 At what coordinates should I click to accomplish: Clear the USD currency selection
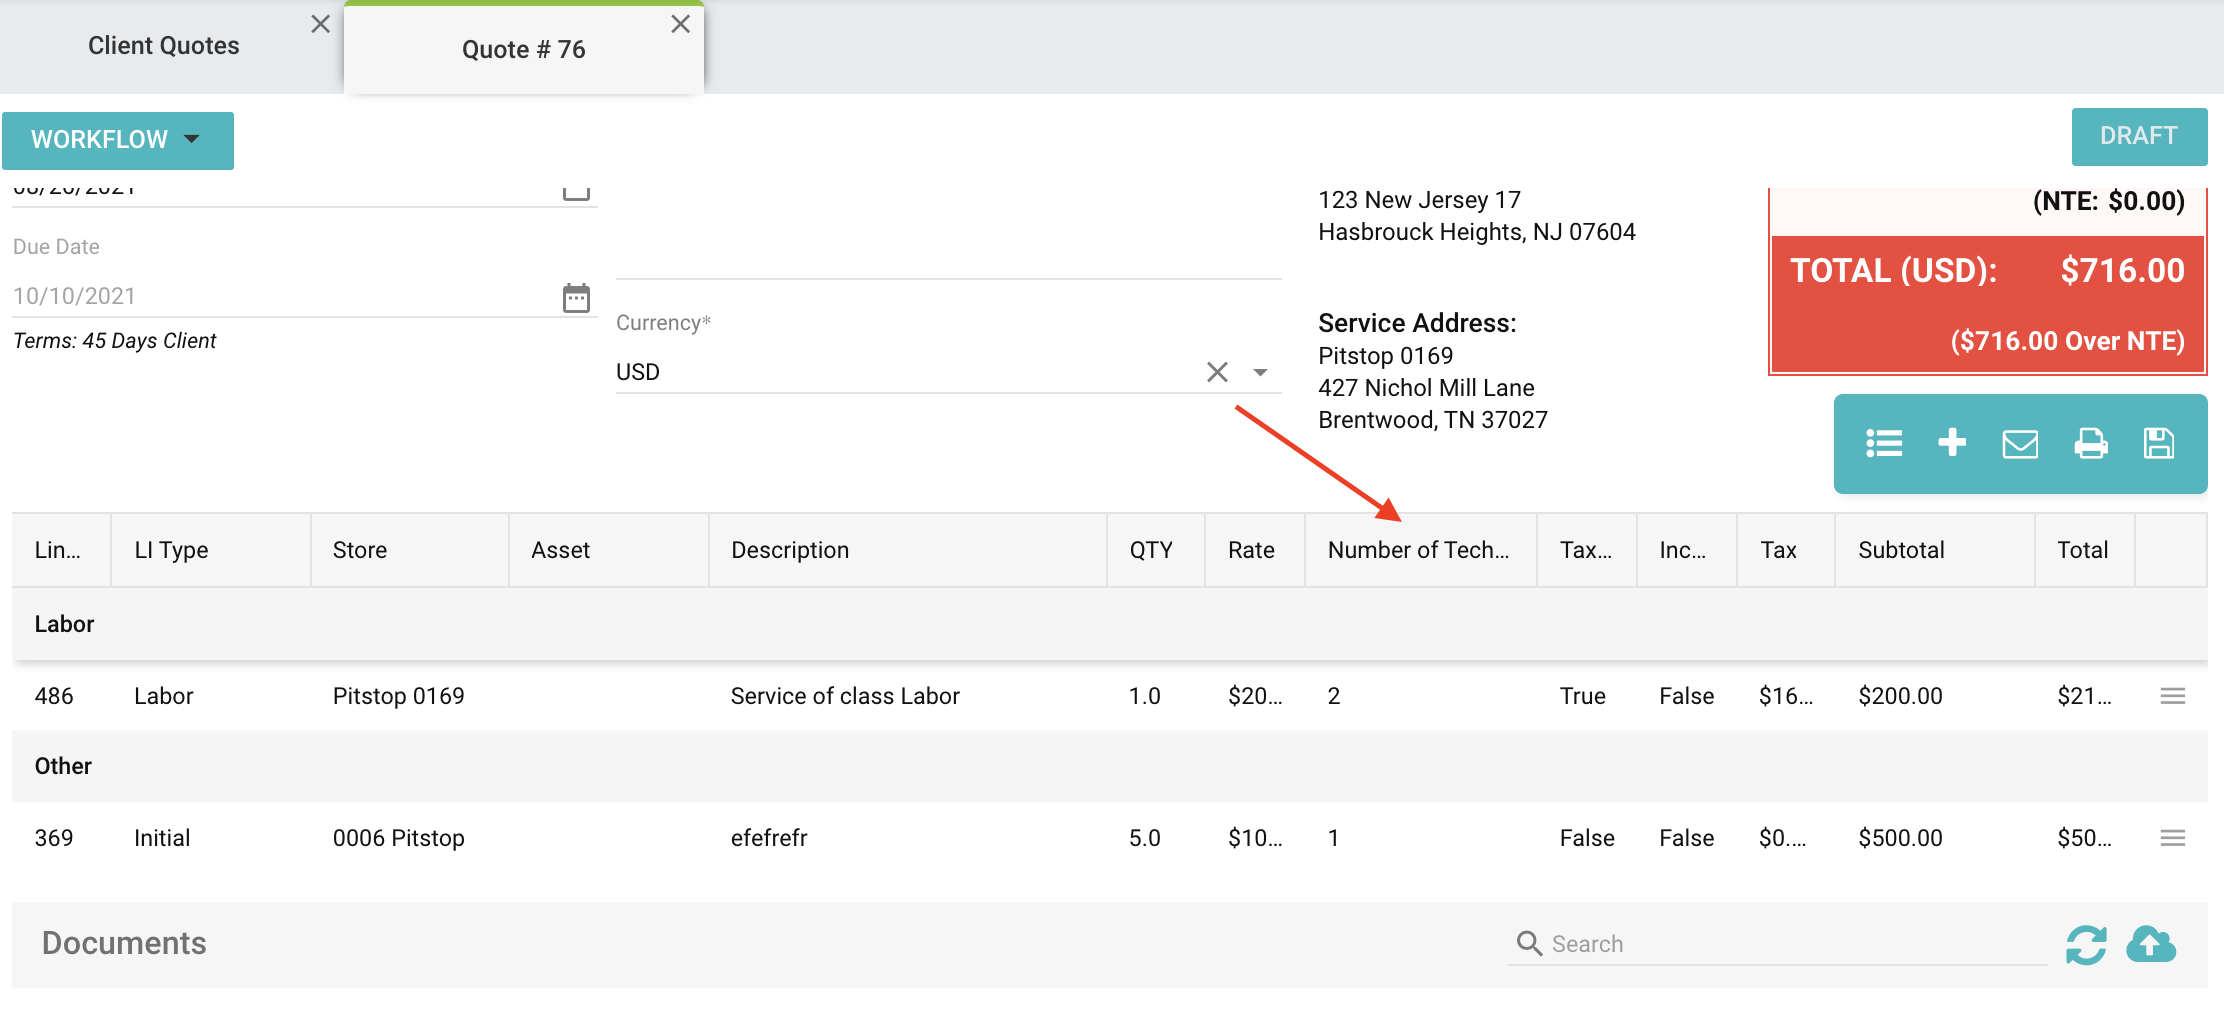tap(1217, 372)
